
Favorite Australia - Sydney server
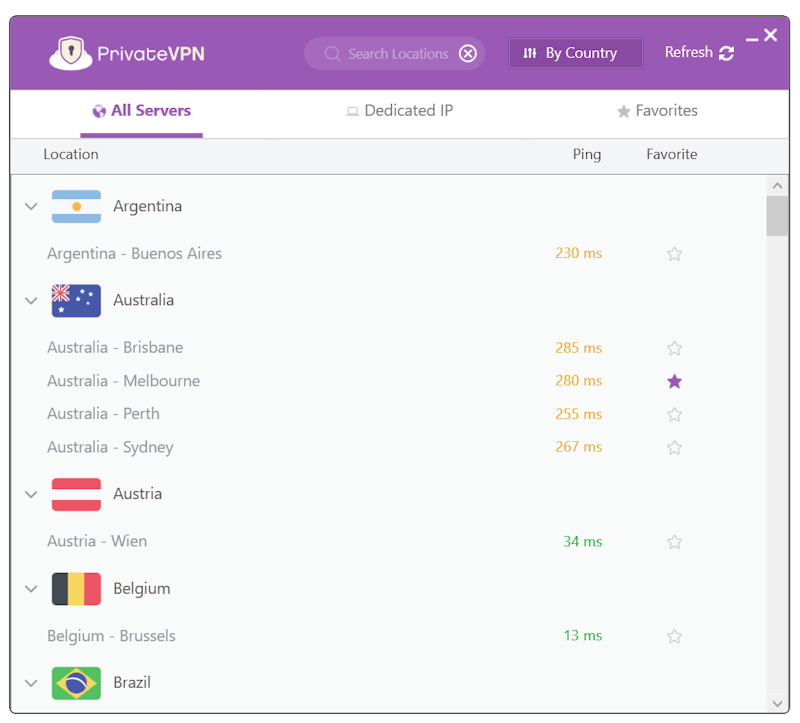pyautogui.click(x=674, y=447)
